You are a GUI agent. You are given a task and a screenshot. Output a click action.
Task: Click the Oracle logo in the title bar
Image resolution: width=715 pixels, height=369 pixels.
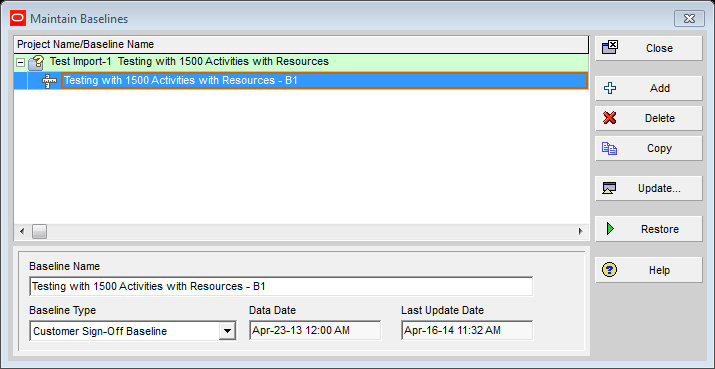pyautogui.click(x=18, y=19)
